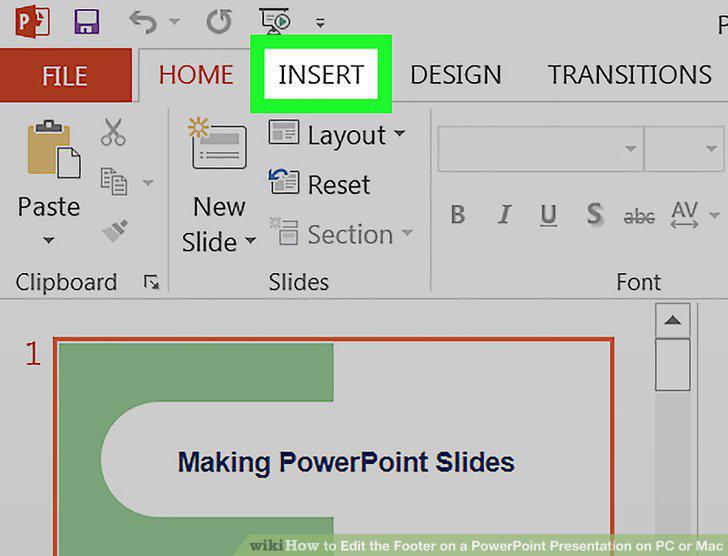Image resolution: width=728 pixels, height=556 pixels.
Task: Click the Layout icon in Slides group
Action: [x=284, y=133]
